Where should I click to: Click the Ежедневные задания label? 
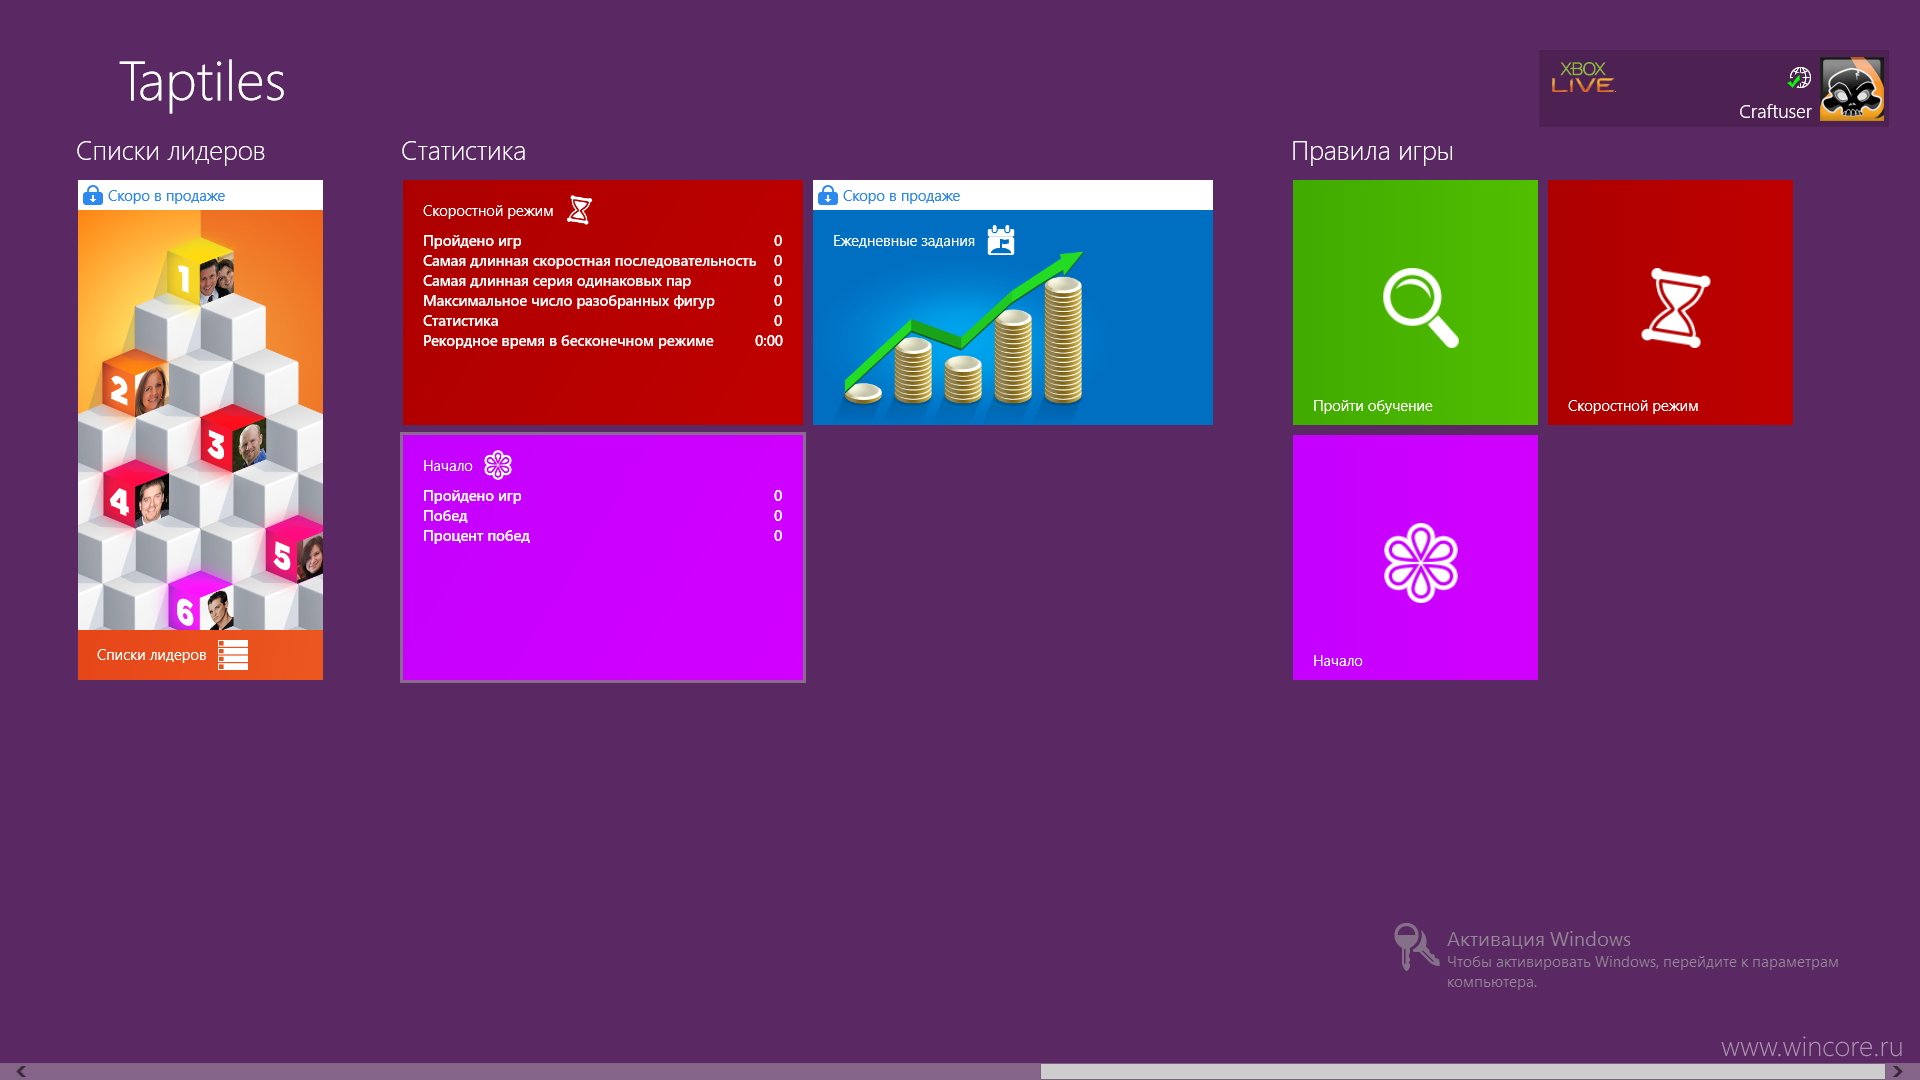(x=904, y=241)
